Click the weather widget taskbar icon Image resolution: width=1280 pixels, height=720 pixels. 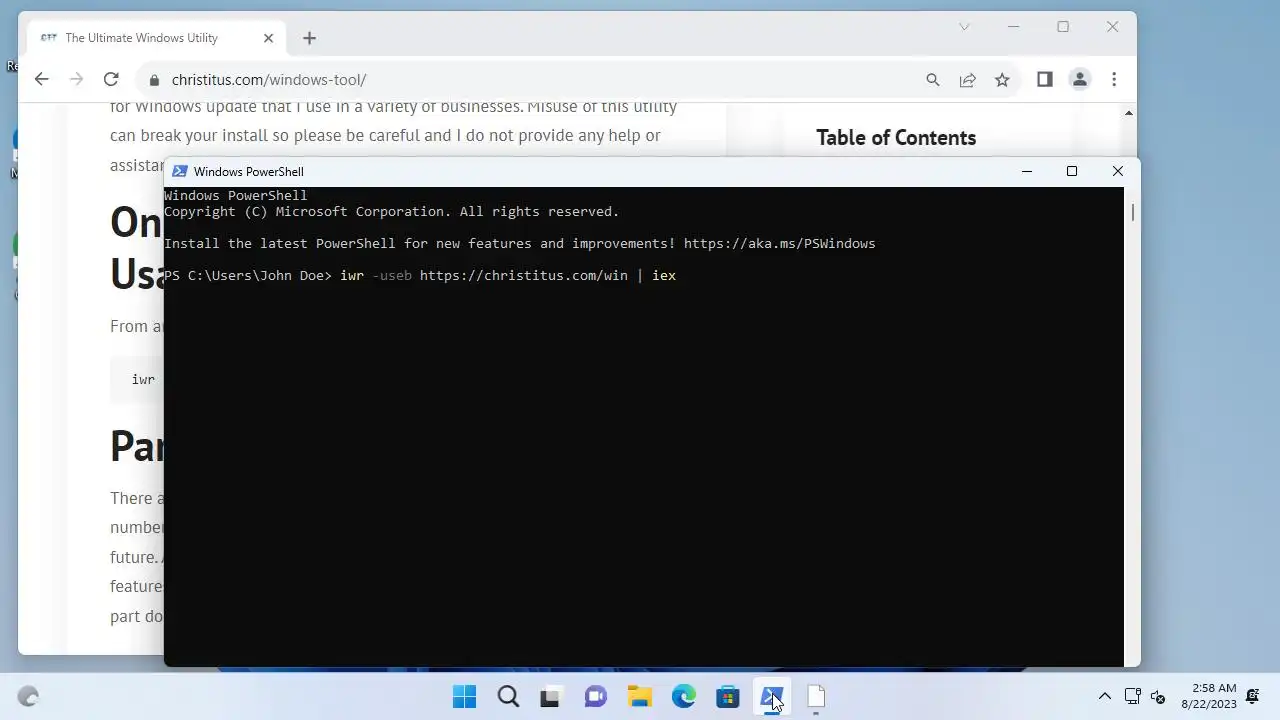point(28,697)
